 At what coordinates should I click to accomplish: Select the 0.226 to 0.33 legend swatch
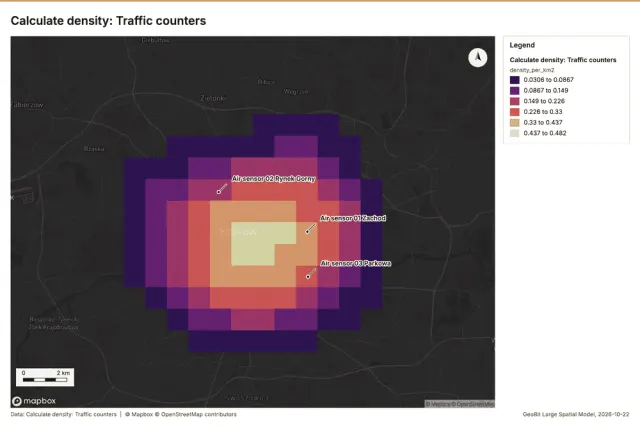pos(515,112)
